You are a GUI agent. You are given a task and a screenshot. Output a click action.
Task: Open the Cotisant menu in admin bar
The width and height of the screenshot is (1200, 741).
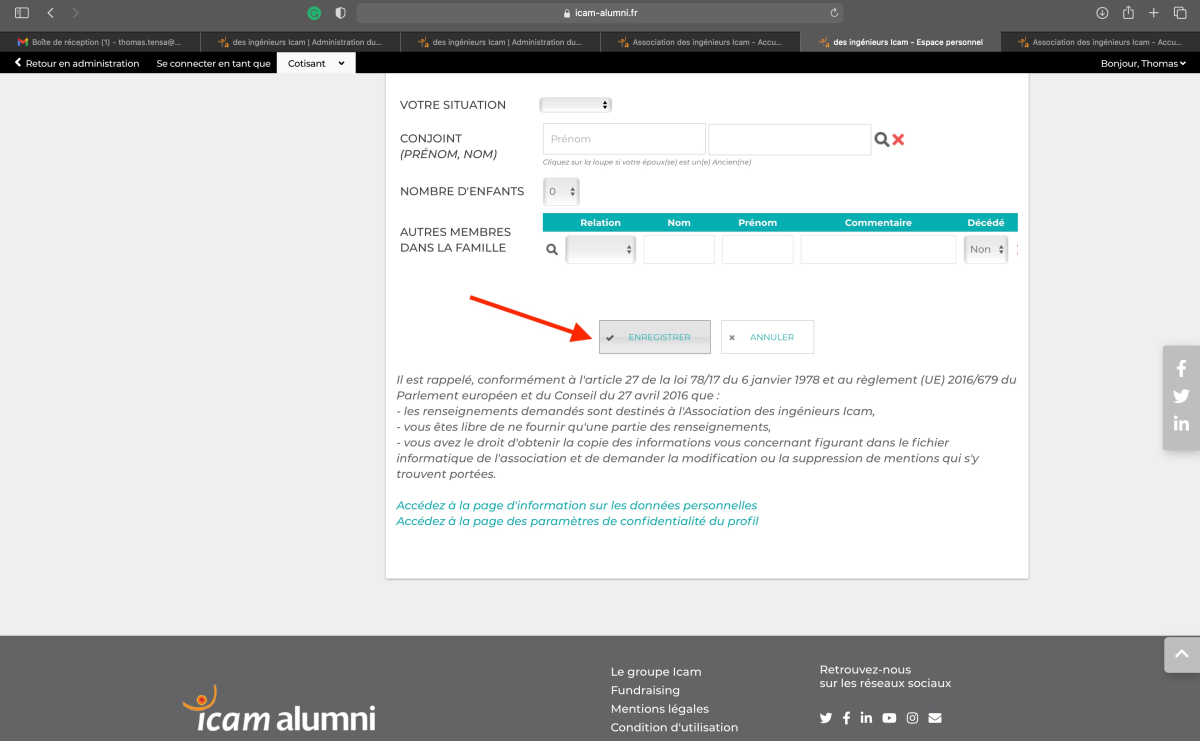(316, 63)
